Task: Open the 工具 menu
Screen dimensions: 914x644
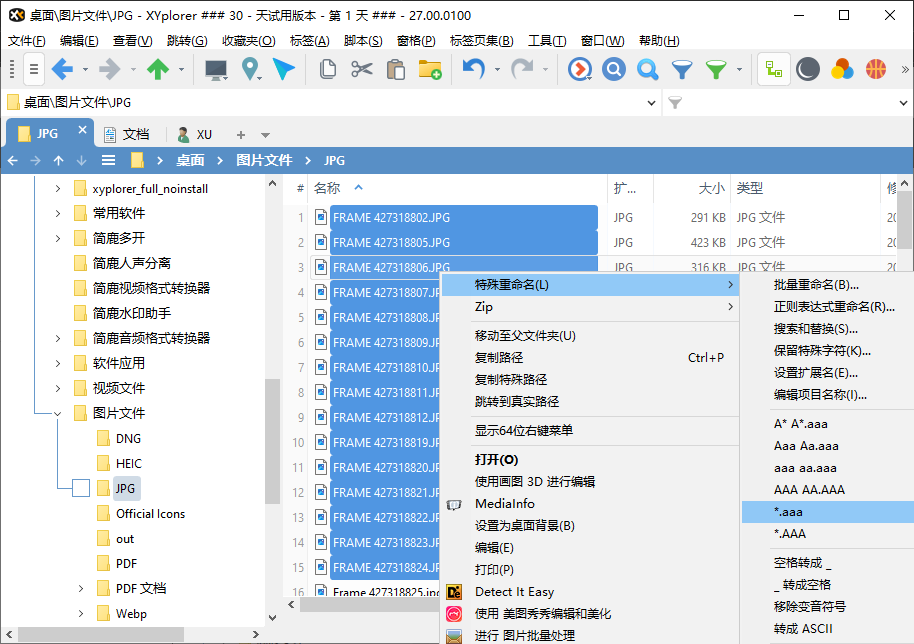Action: coord(545,41)
